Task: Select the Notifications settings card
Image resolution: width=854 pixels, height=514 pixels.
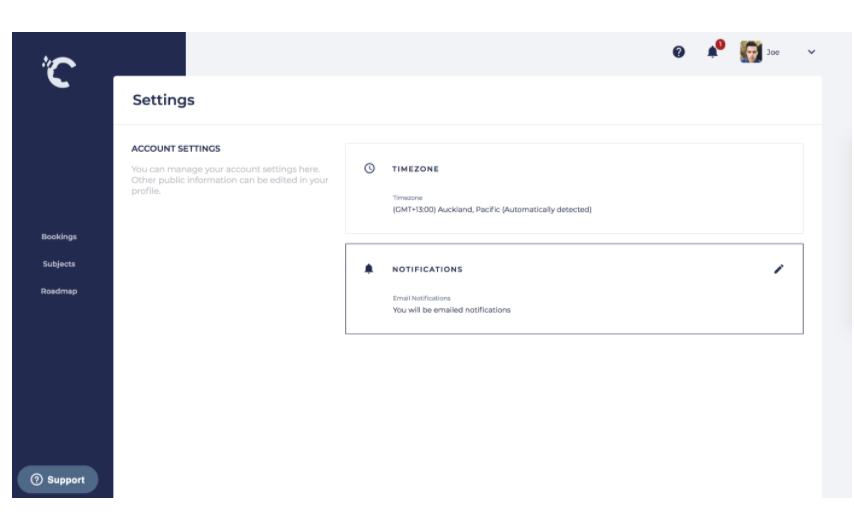Action: [573, 288]
